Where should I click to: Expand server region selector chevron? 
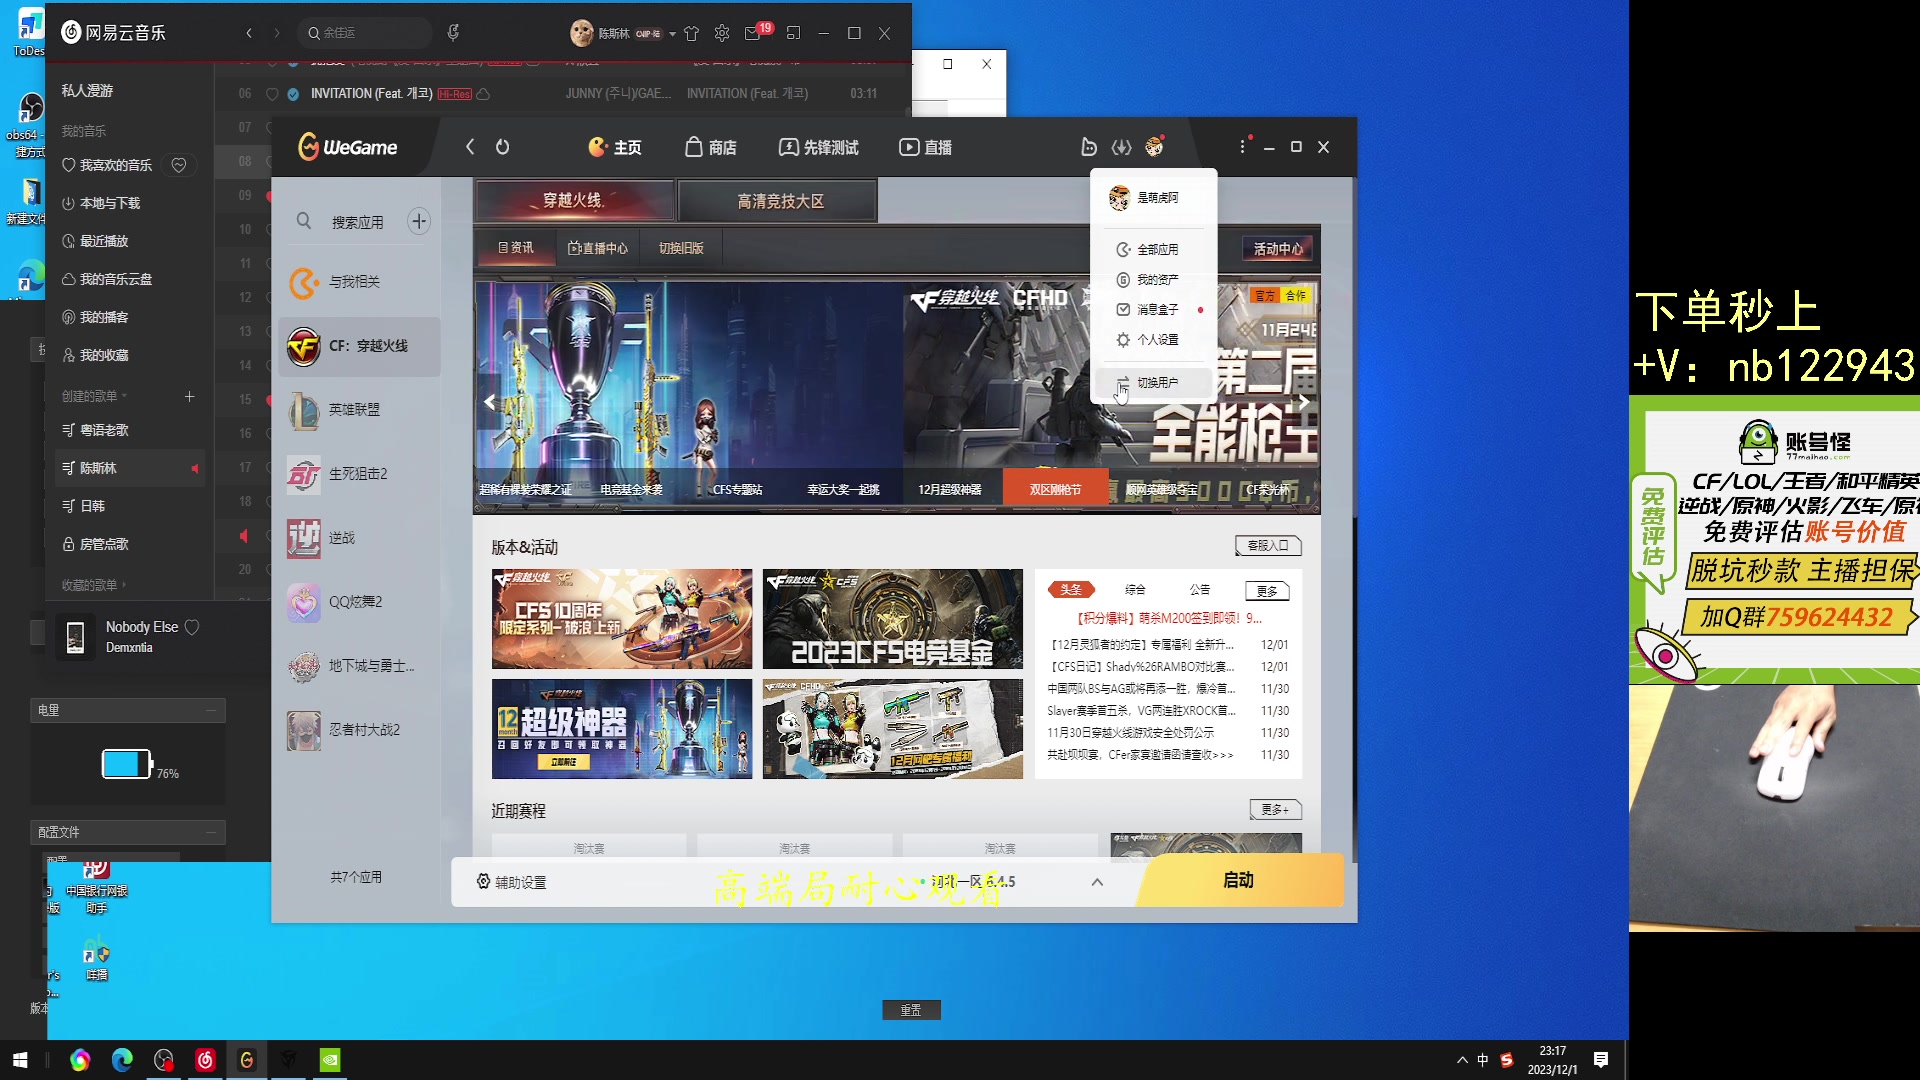coord(1097,882)
